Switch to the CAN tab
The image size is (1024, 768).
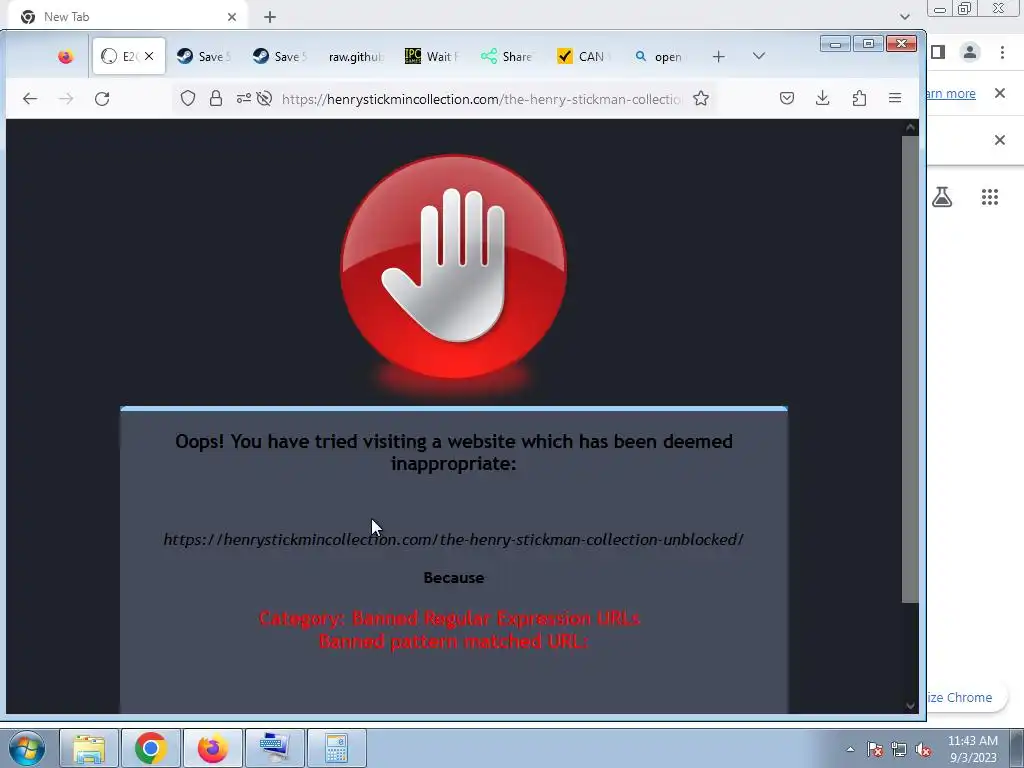(x=583, y=57)
